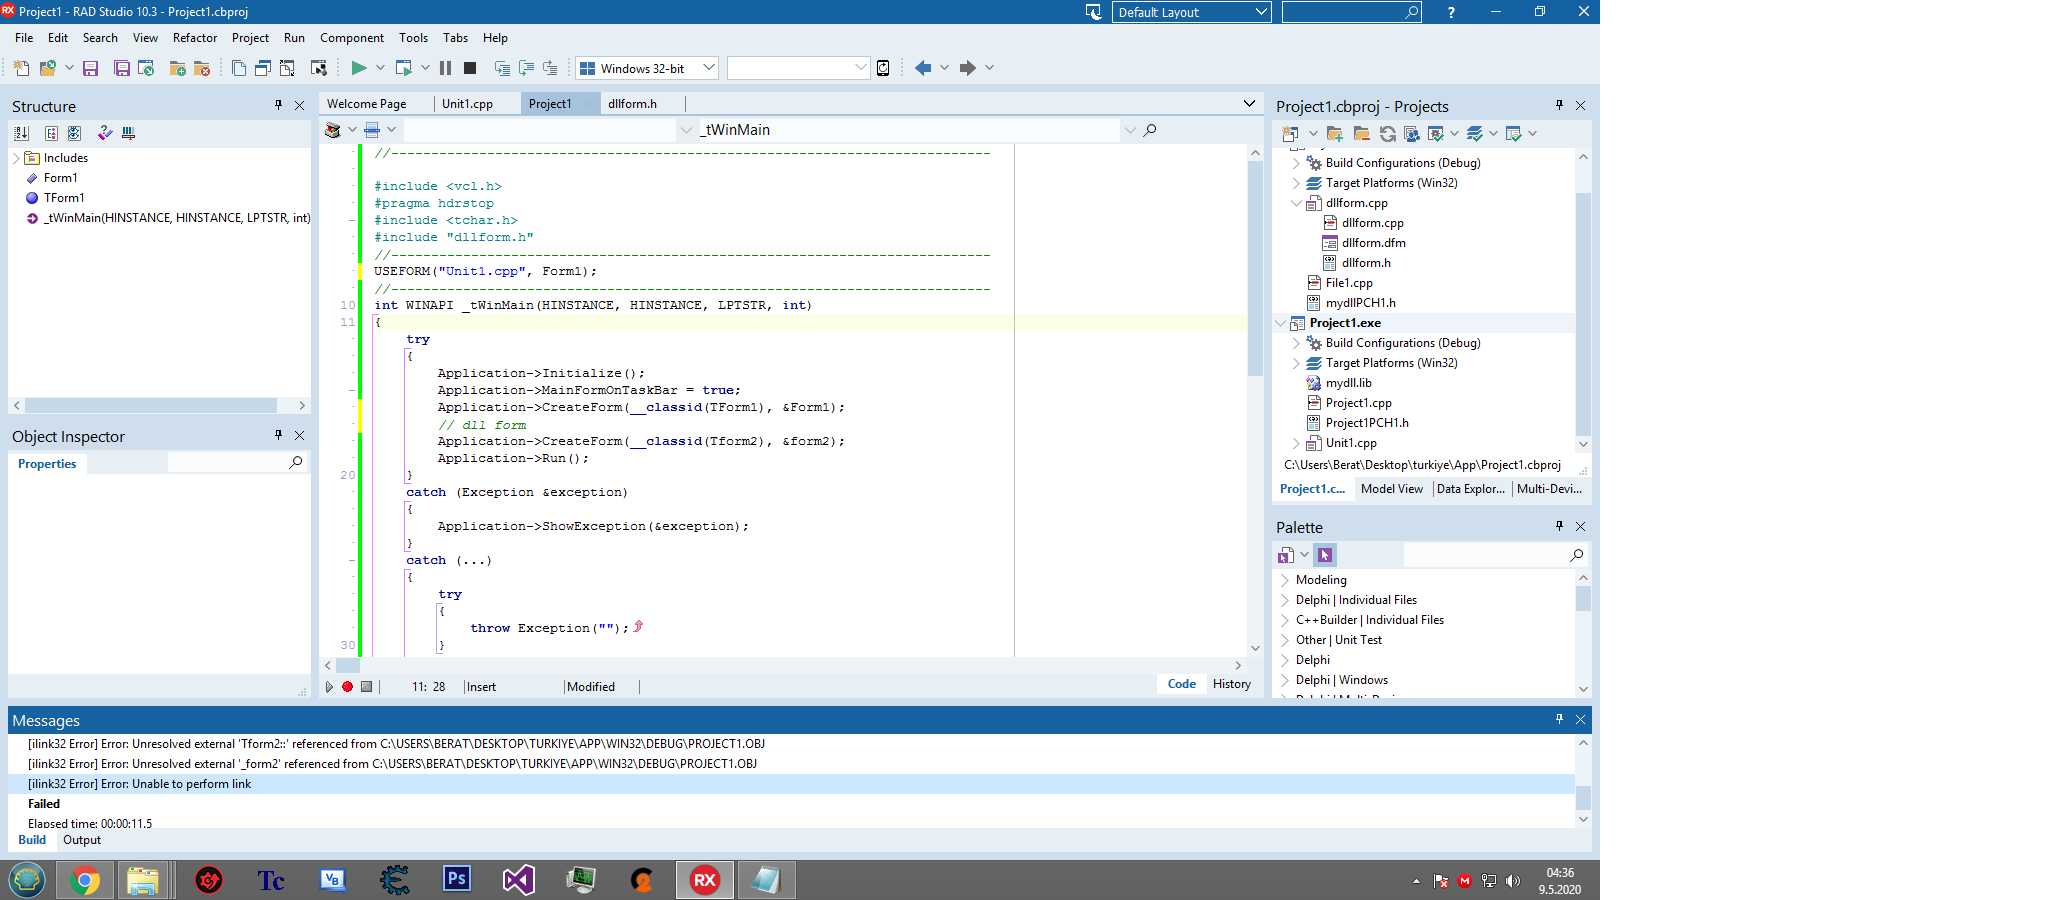Screen dimensions: 2048x900
Task: Open the Refactor menu
Action: coord(194,38)
